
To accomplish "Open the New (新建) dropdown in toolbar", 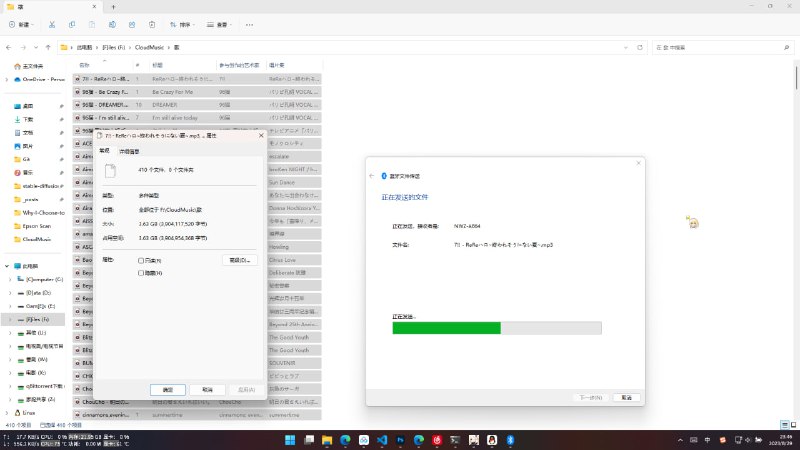I will pos(22,24).
